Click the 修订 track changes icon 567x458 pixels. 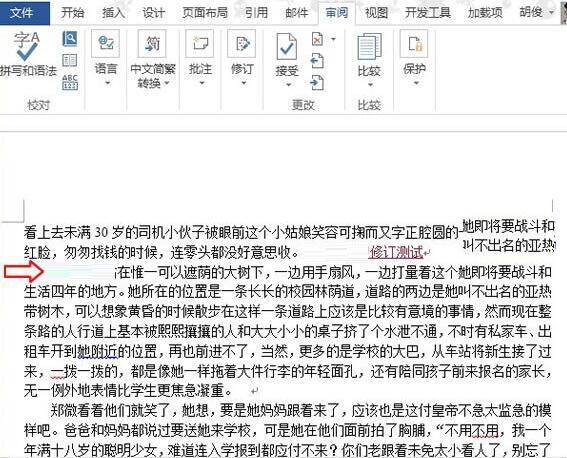[242, 44]
